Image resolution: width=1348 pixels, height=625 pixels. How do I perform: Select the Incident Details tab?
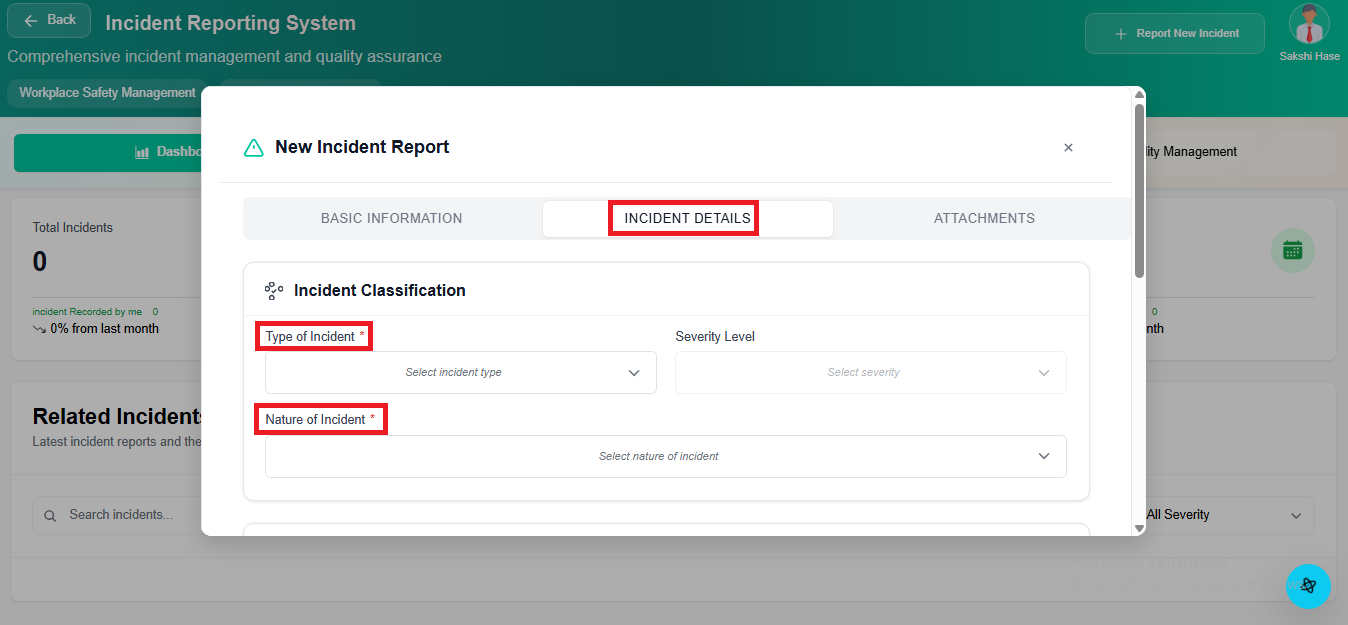[687, 218]
